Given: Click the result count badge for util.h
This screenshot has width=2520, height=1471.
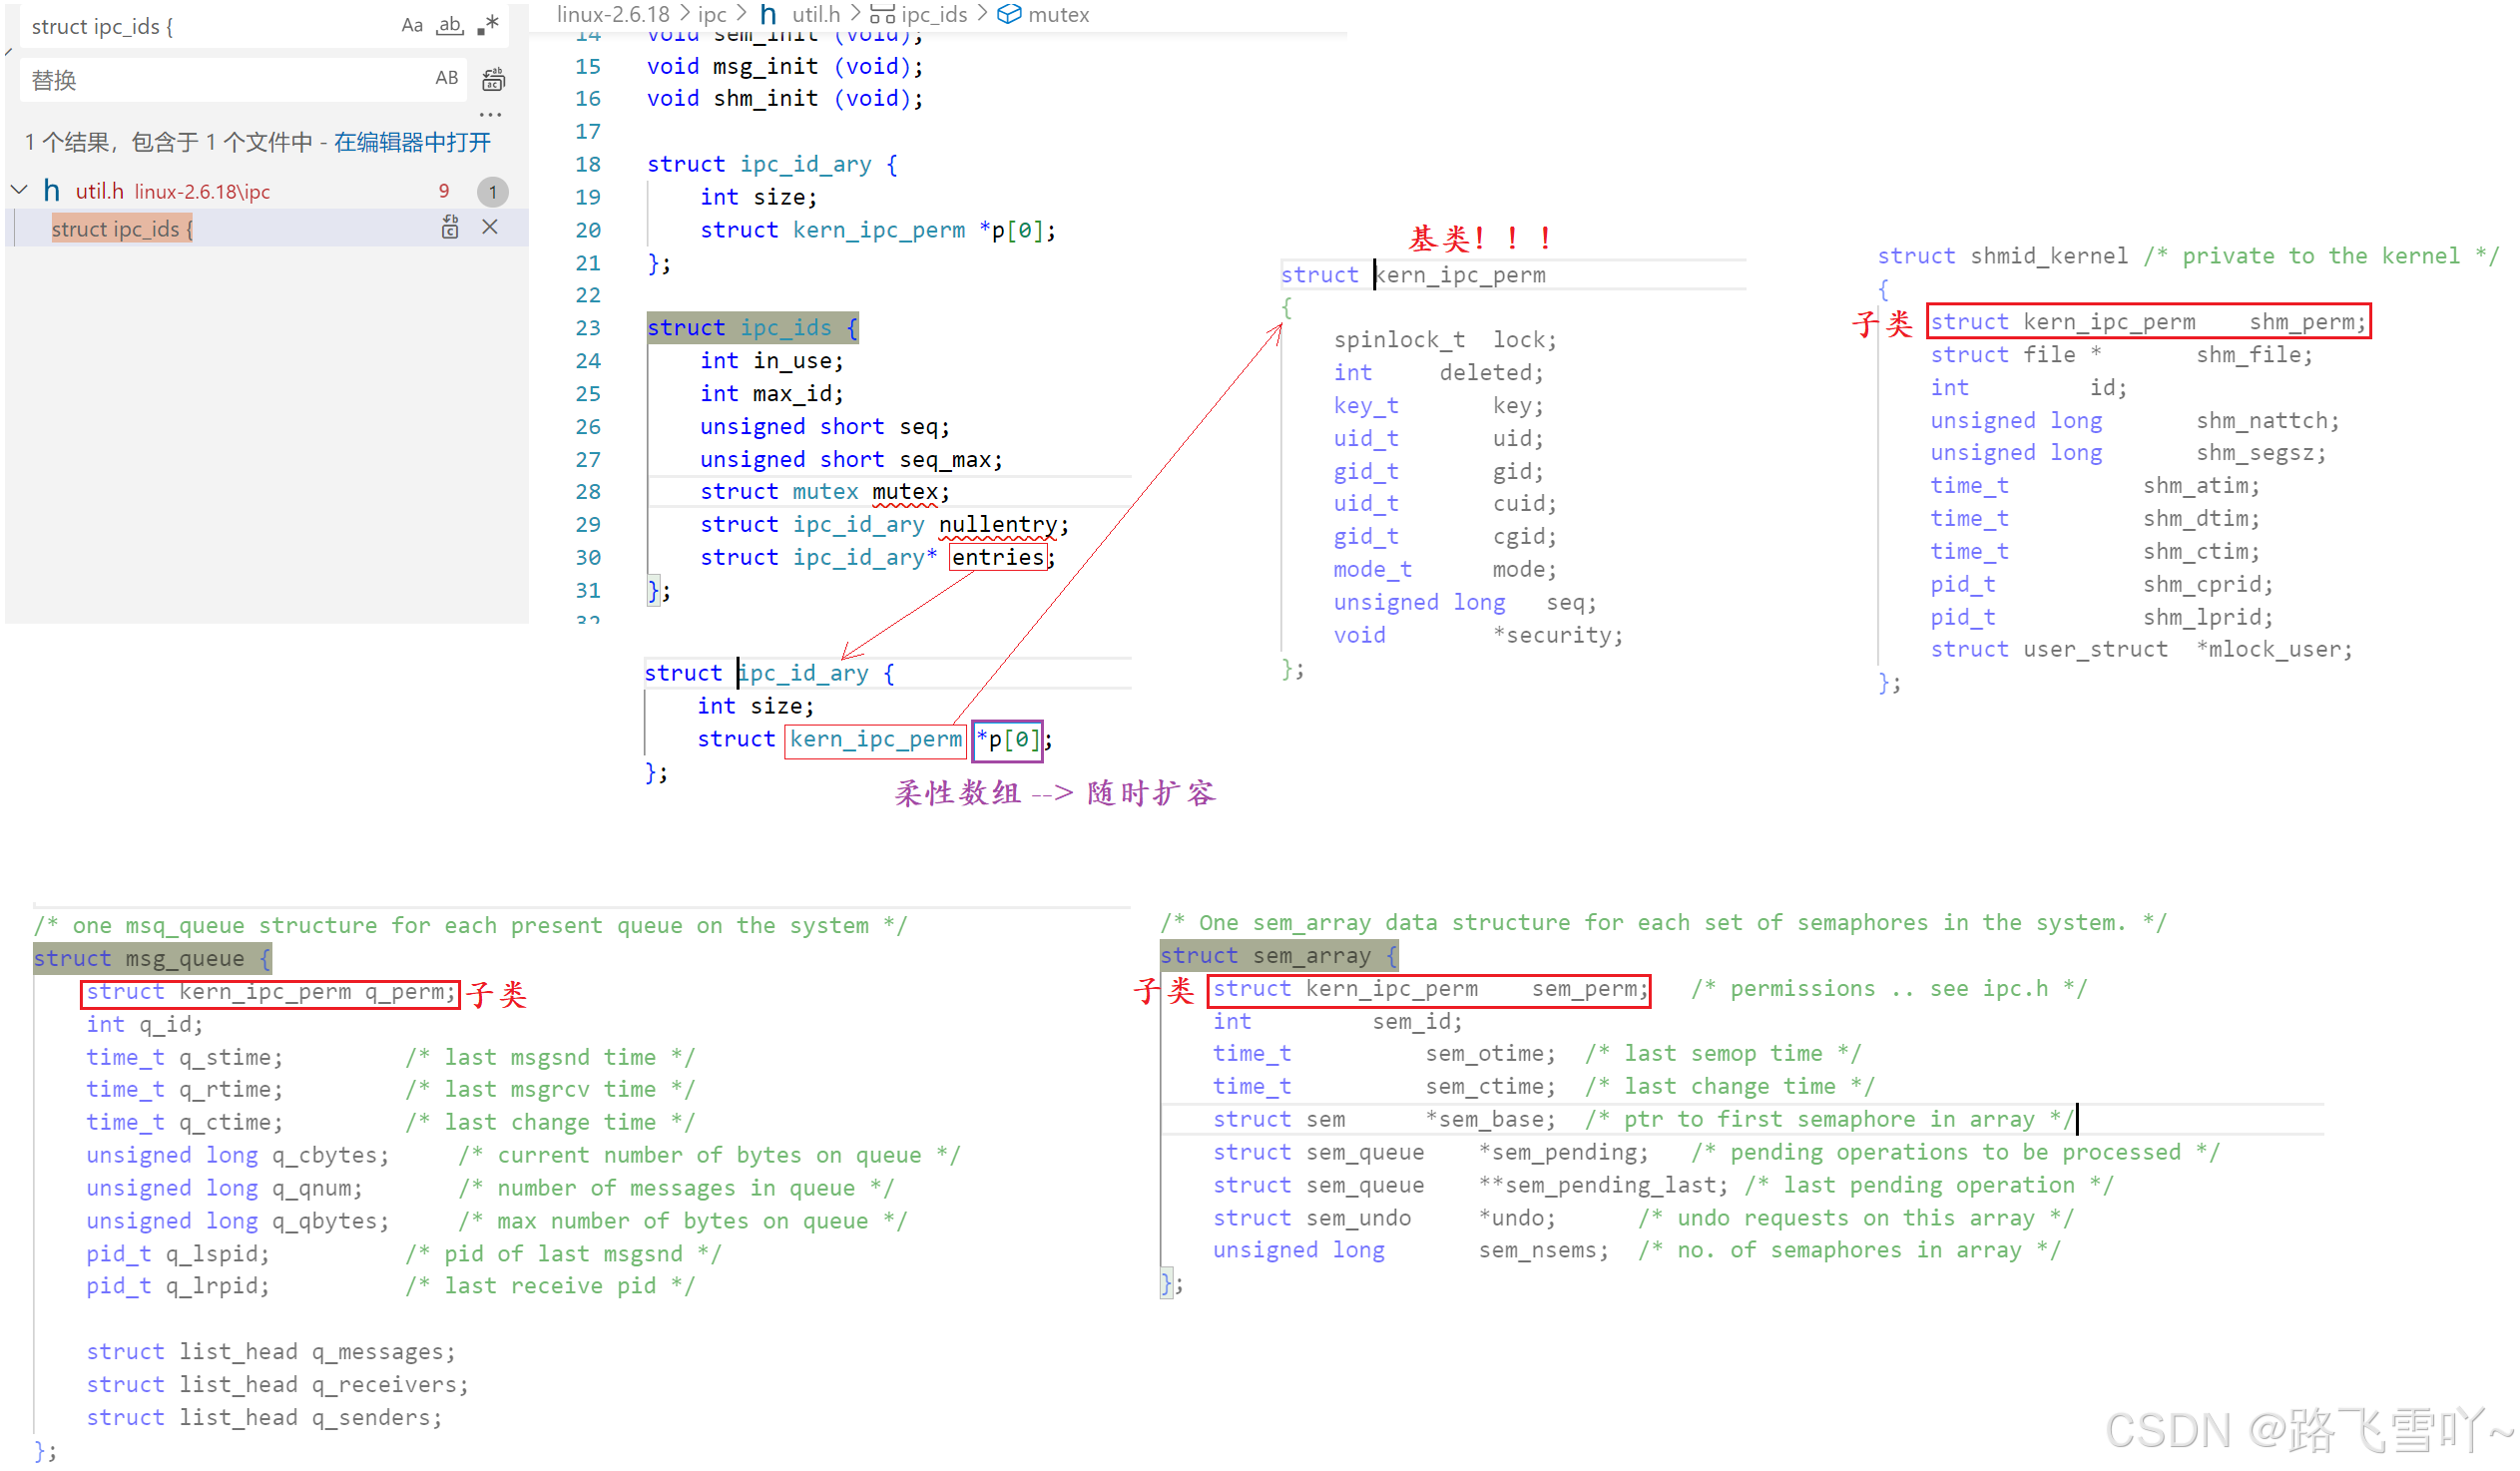Looking at the screenshot, I should coord(492,191).
